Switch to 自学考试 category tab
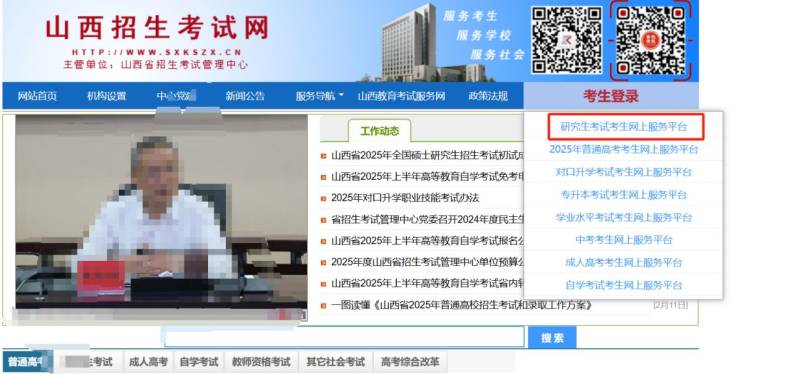Viewport: 800px width, 374px height. pyautogui.click(x=198, y=362)
